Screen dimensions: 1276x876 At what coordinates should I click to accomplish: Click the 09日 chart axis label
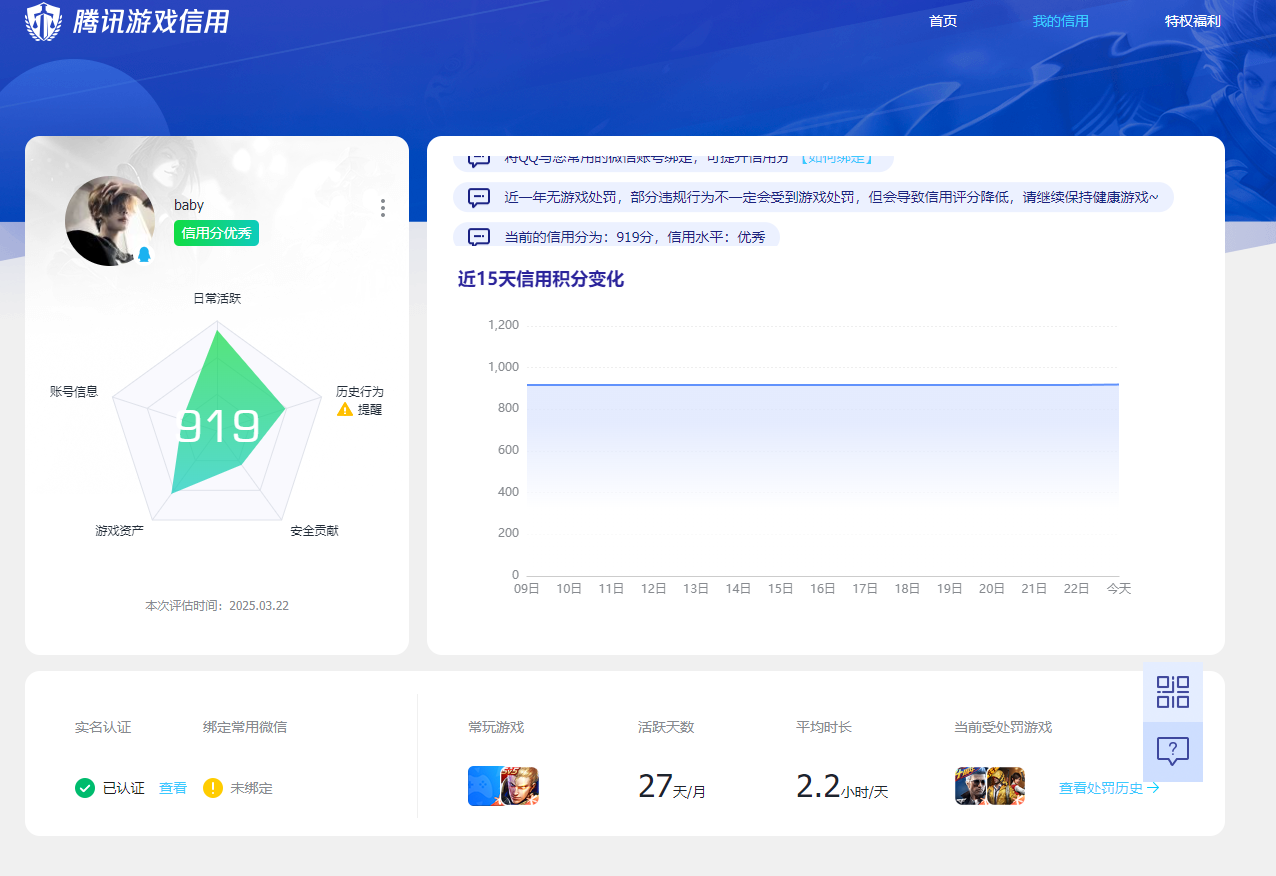[x=527, y=589]
